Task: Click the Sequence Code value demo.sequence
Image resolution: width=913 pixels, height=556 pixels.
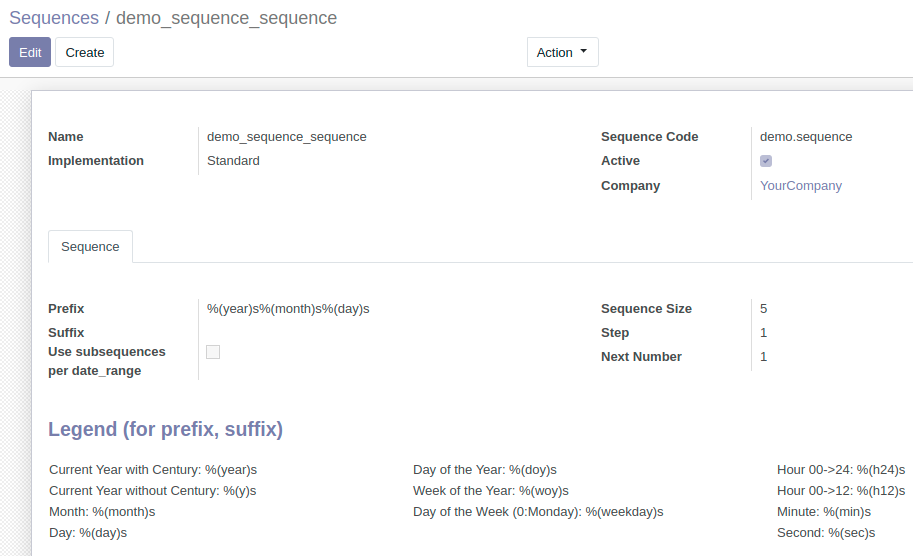Action: tap(806, 137)
